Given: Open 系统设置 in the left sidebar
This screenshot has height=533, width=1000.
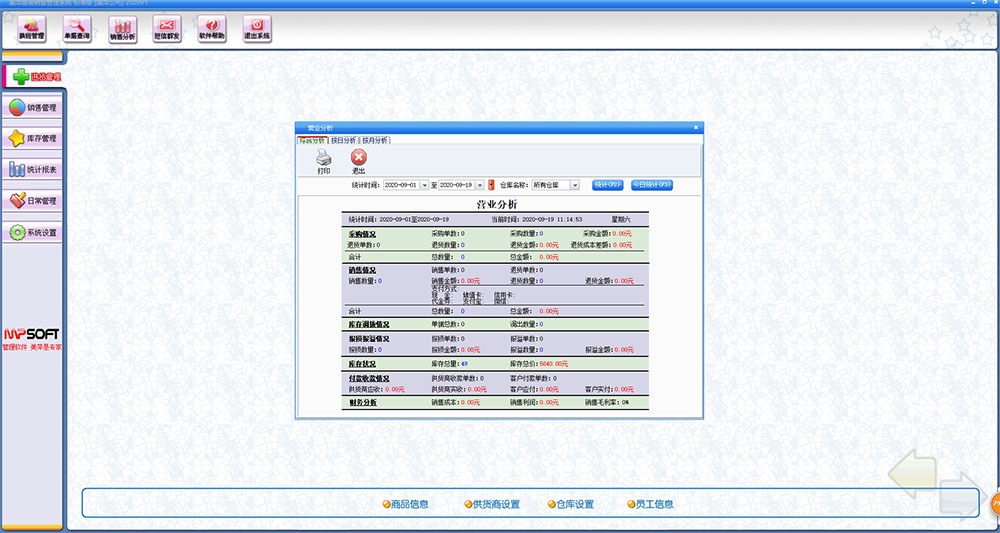Looking at the screenshot, I should click(34, 232).
